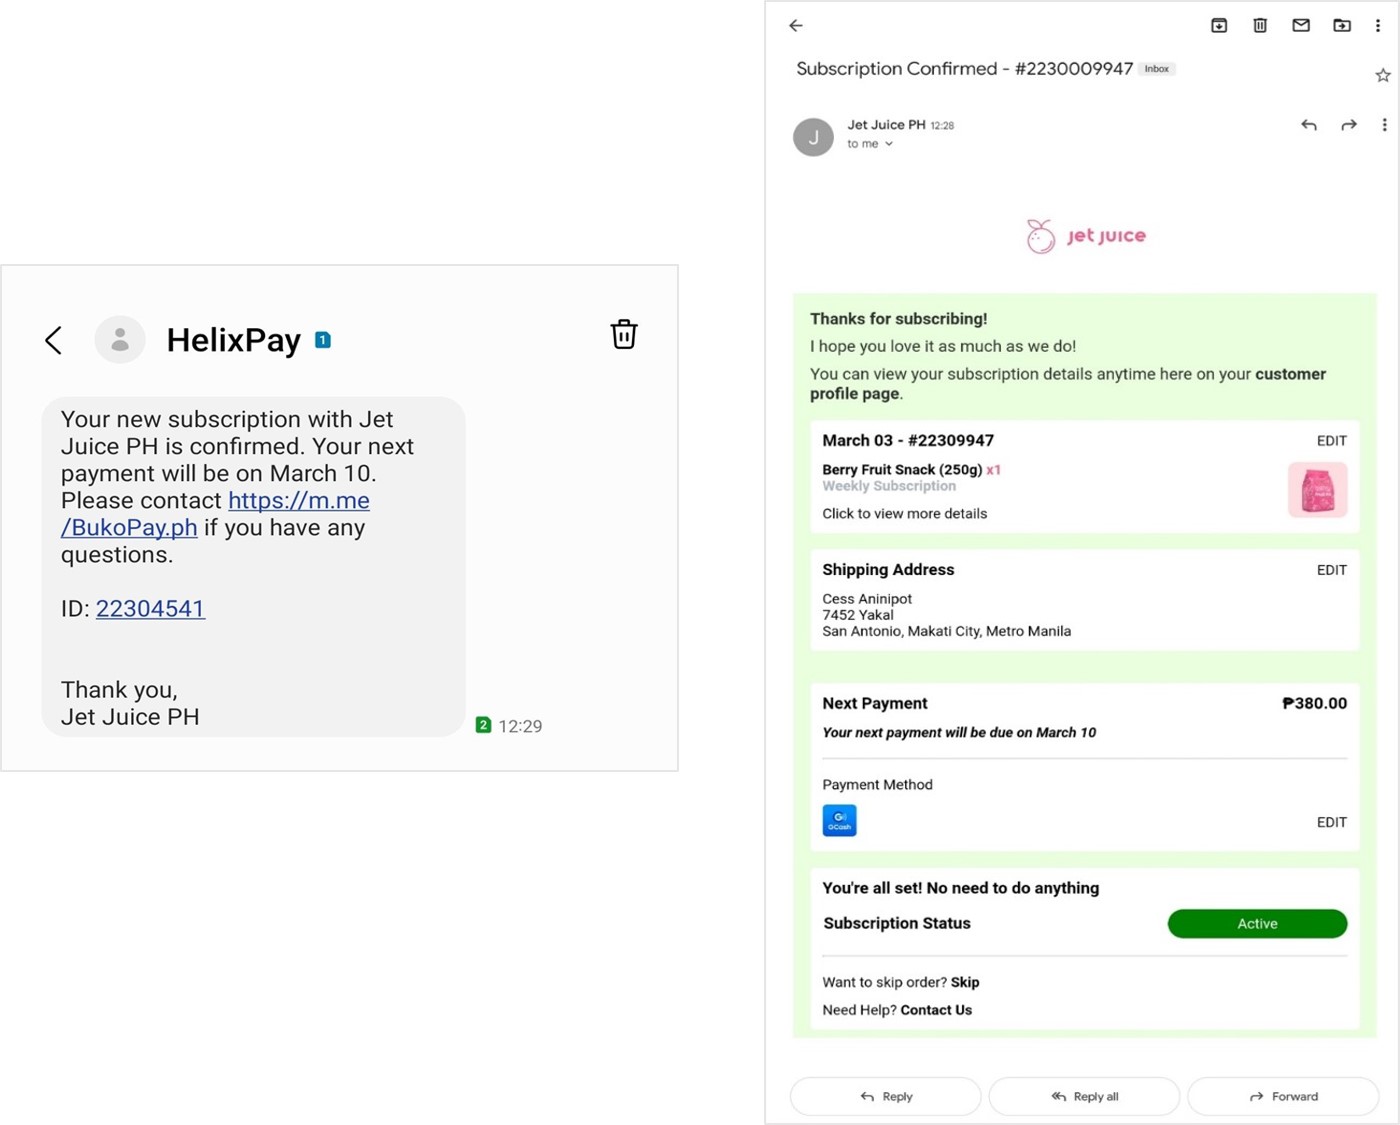Click the HelixPay conversation title
This screenshot has width=1400, height=1125.
pyautogui.click(x=234, y=340)
